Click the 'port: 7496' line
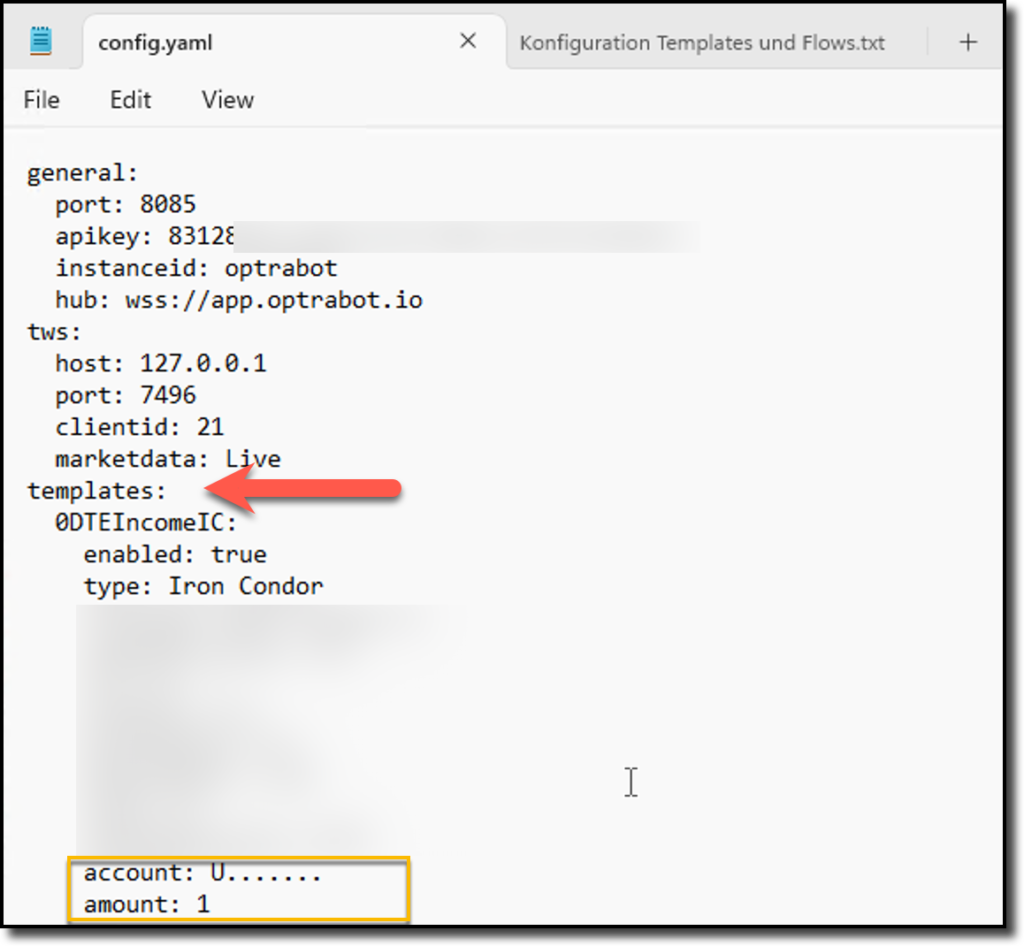 click(125, 396)
